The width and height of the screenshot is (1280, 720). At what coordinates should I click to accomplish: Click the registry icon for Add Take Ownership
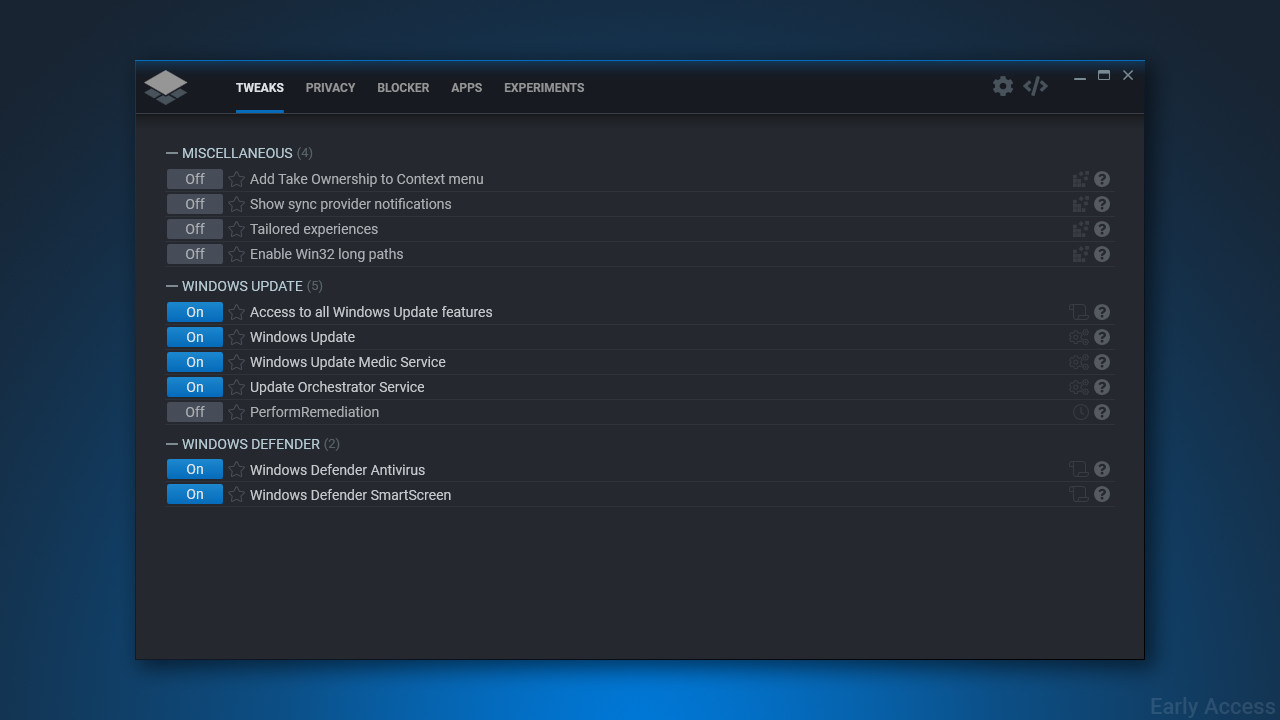[1080, 179]
